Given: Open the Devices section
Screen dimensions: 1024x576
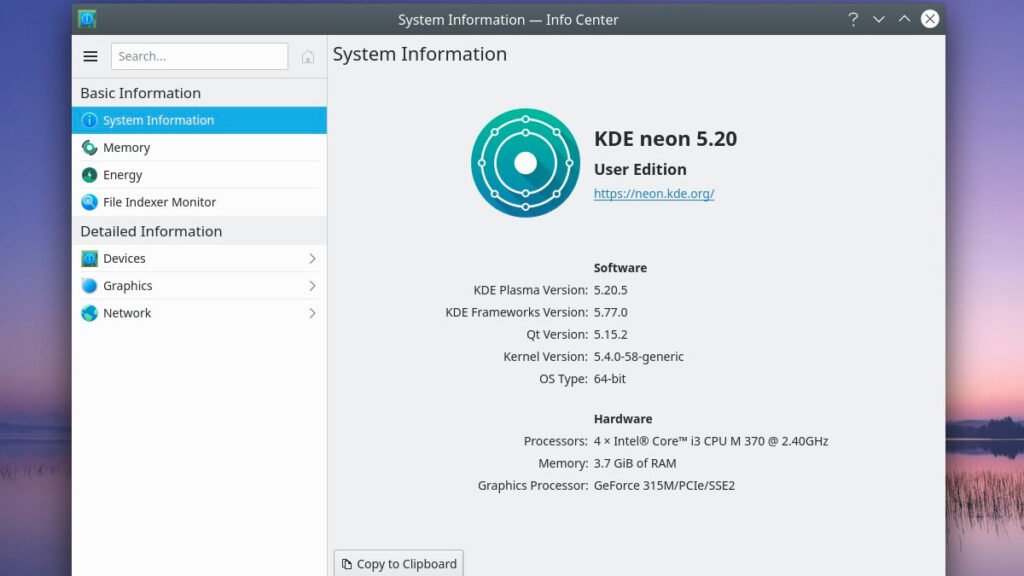Looking at the screenshot, I should click(x=199, y=259).
